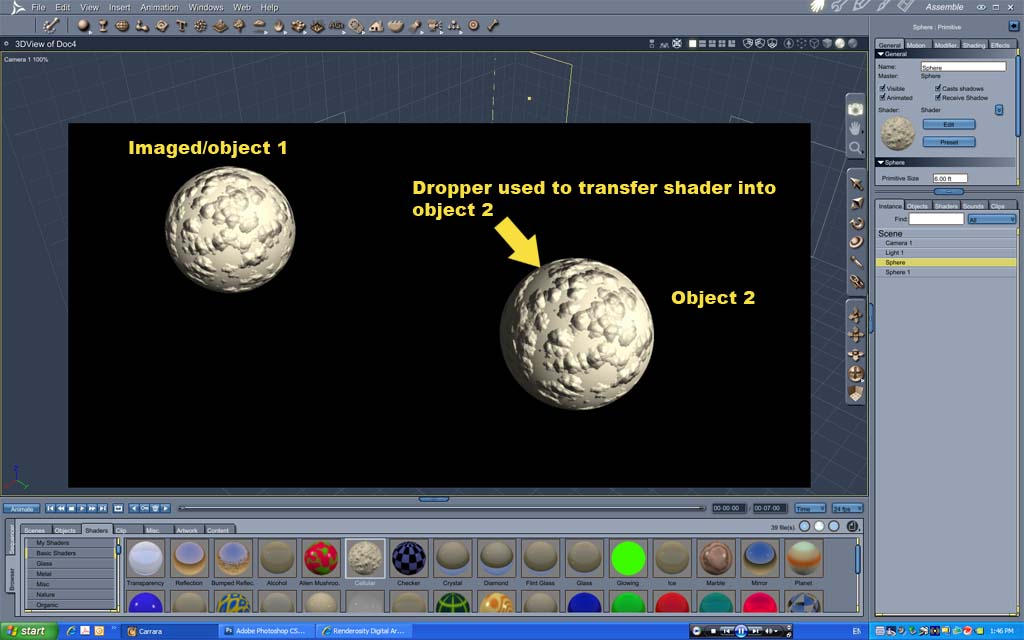
Task: Select the fire primitive tool
Action: click(279, 25)
